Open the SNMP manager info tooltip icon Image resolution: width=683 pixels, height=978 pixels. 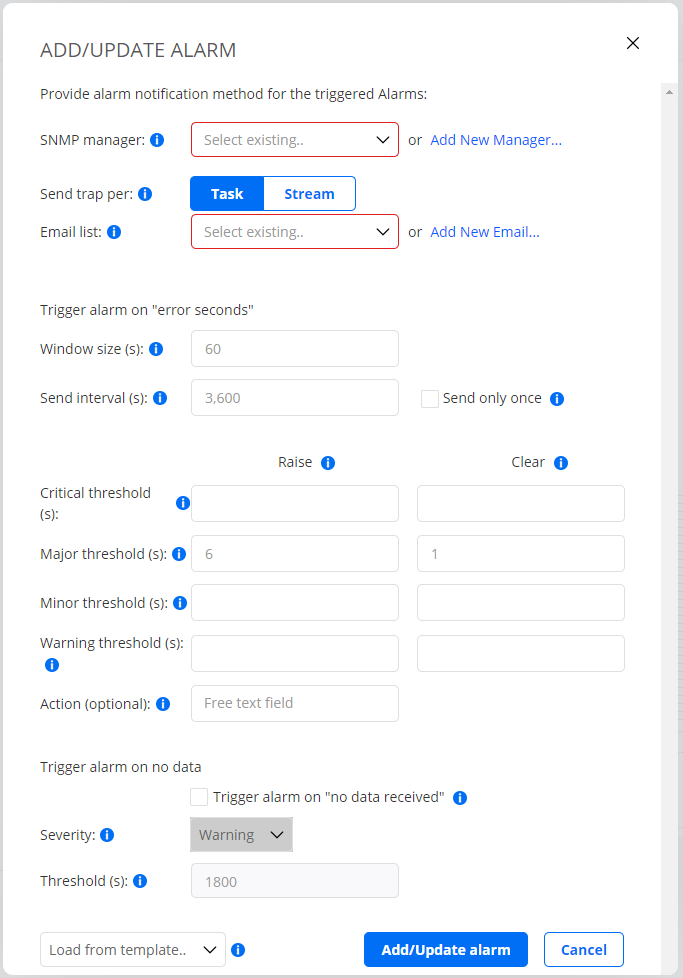(157, 140)
